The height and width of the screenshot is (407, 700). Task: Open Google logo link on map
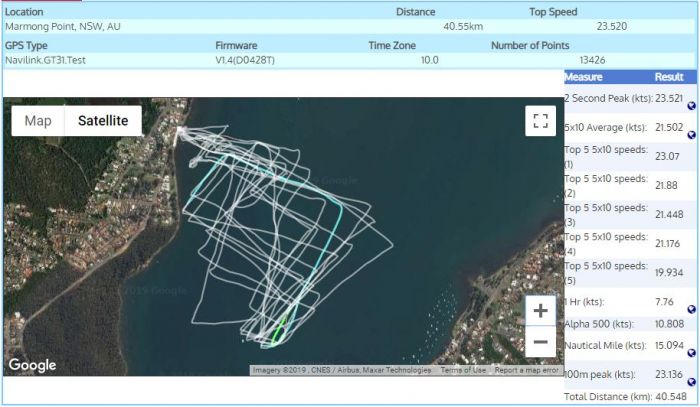click(33, 366)
